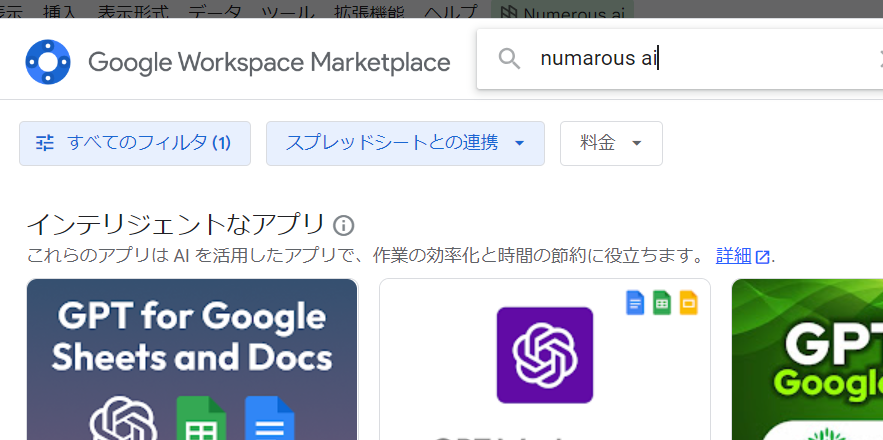Click the magnifying glass search icon
883x440 pixels.
click(510, 59)
